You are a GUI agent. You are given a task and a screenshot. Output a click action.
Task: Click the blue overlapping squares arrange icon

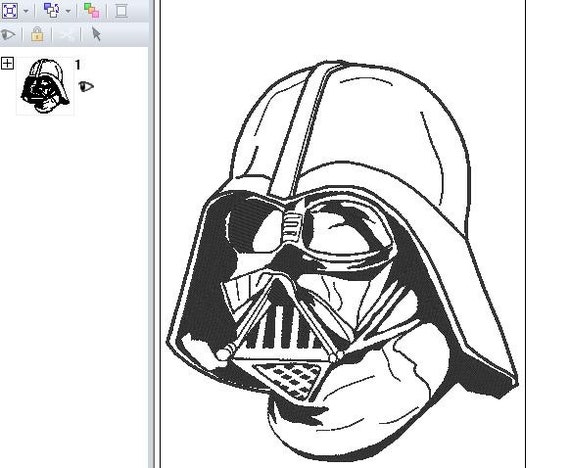51,11
